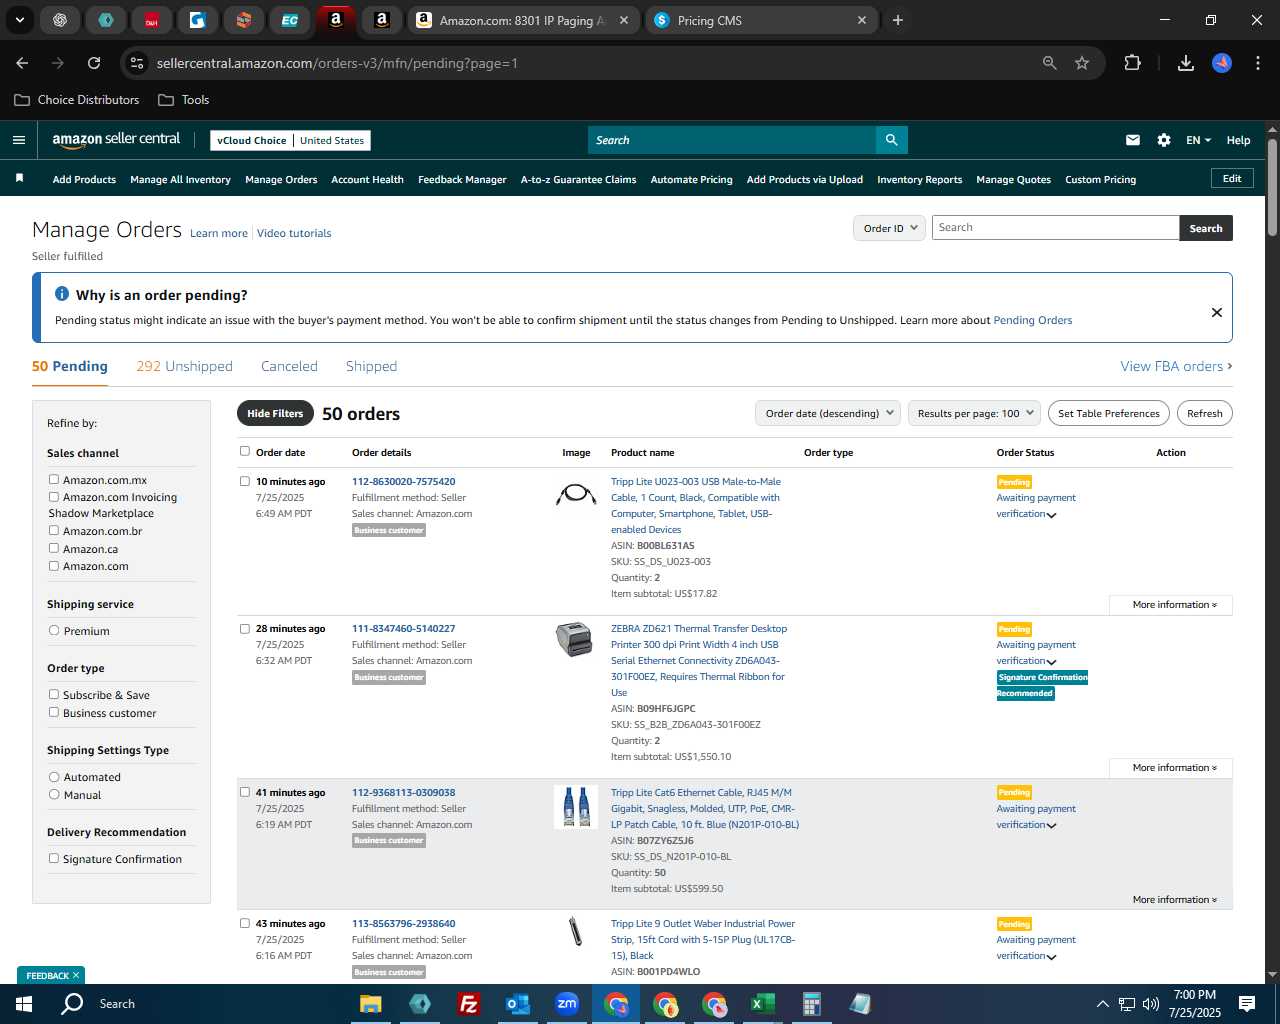1280x1024 pixels.
Task: Check the Amazon.com.mx sales channel filter
Action: pyautogui.click(x=54, y=479)
